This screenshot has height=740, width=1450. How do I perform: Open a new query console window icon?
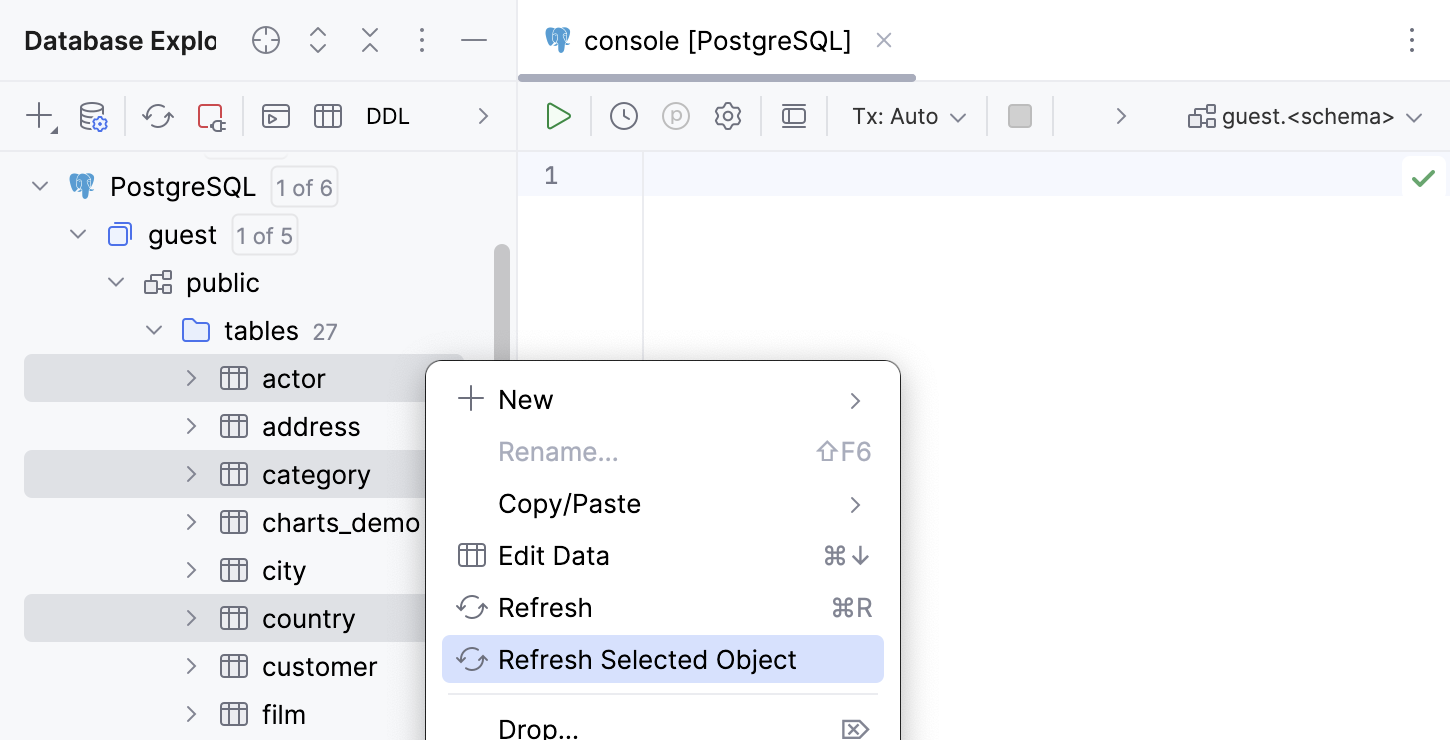click(275, 115)
